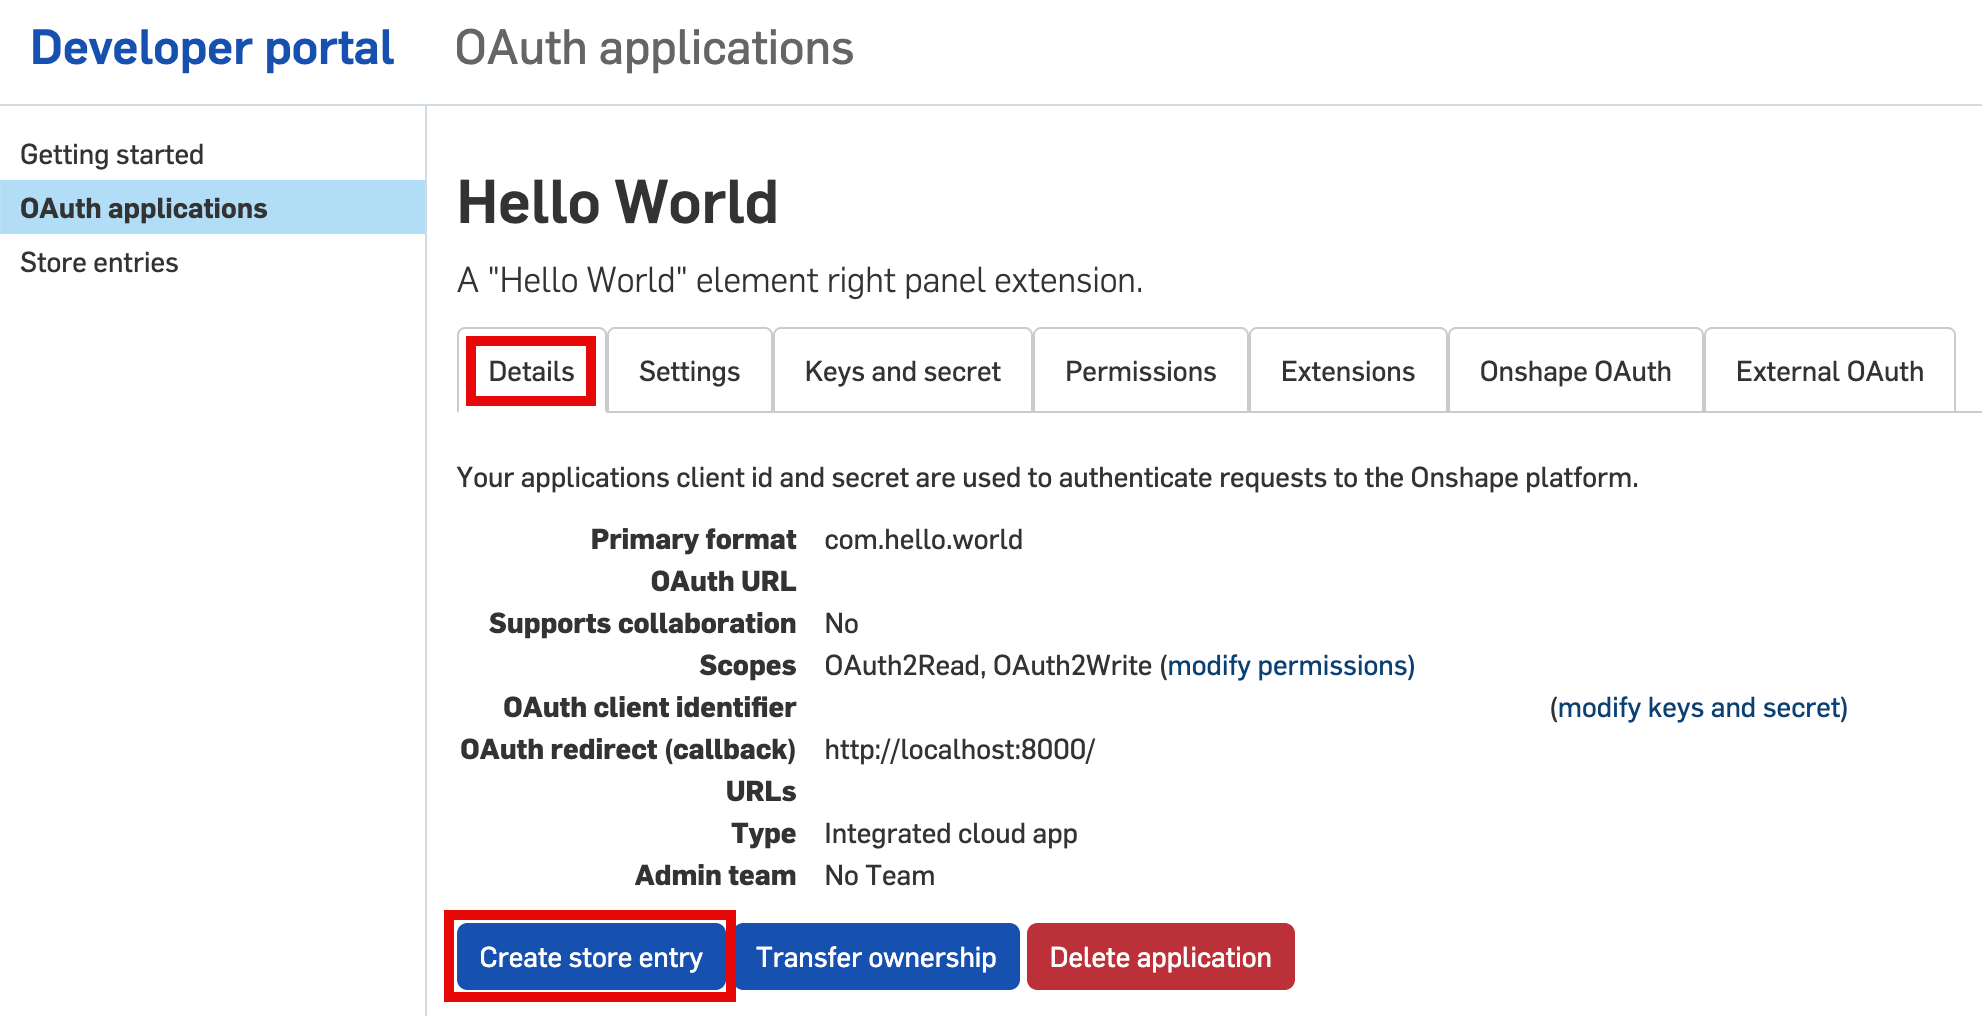This screenshot has width=1982, height=1016.
Task: Click the Delete application button
Action: (1160, 957)
